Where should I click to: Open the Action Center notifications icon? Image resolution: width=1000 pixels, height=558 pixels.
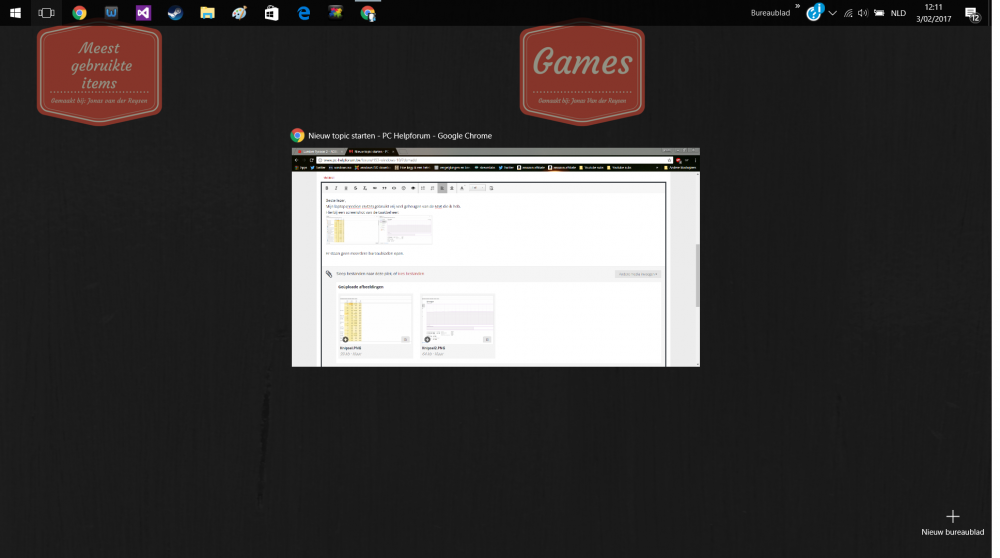point(971,13)
